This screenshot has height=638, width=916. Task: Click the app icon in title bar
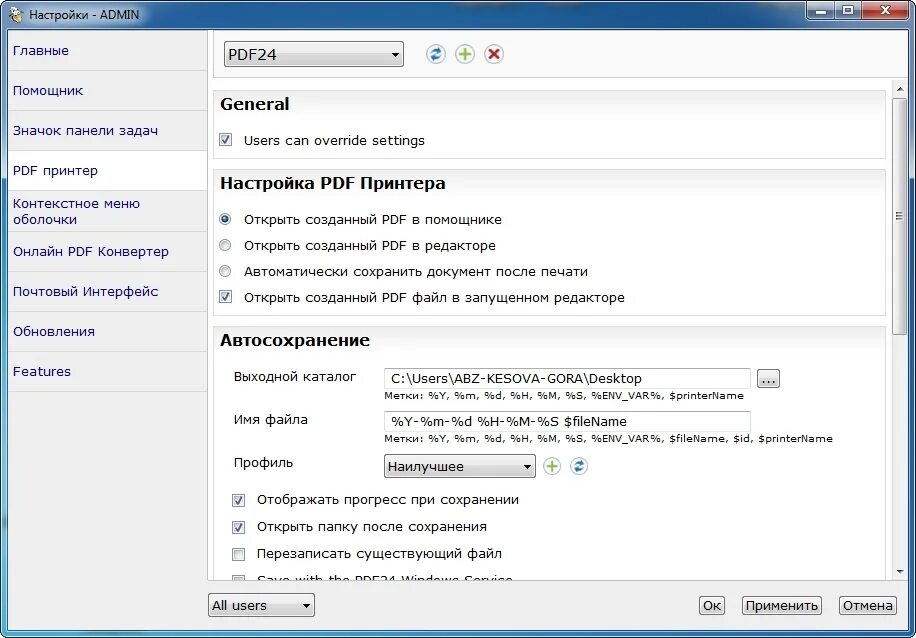pos(16,14)
